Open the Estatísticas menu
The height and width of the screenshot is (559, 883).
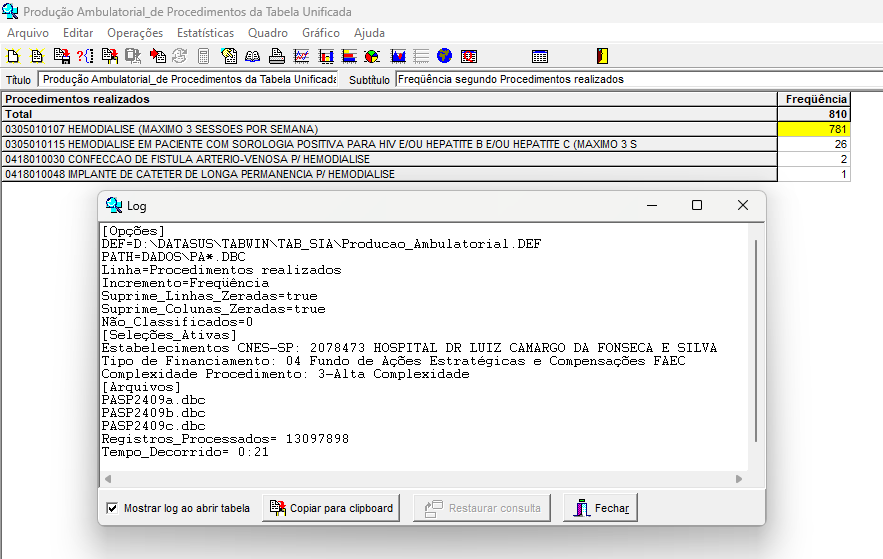(206, 33)
